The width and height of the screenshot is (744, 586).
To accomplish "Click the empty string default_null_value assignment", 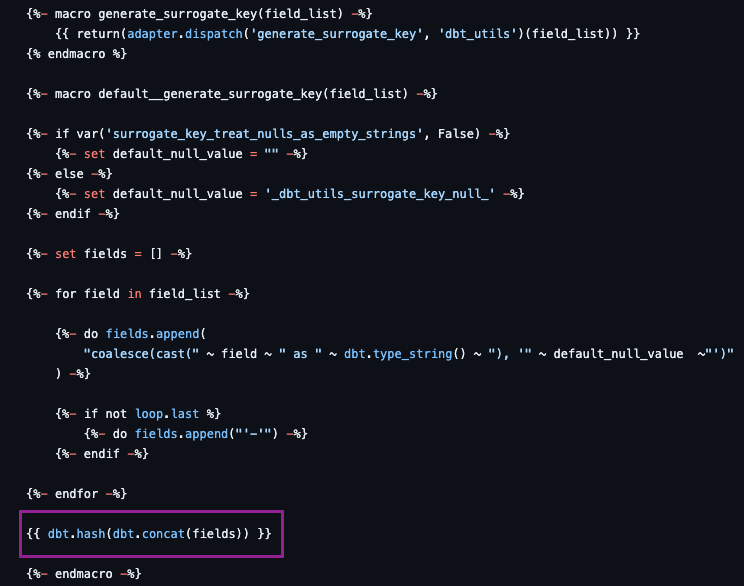I will (x=181, y=154).
